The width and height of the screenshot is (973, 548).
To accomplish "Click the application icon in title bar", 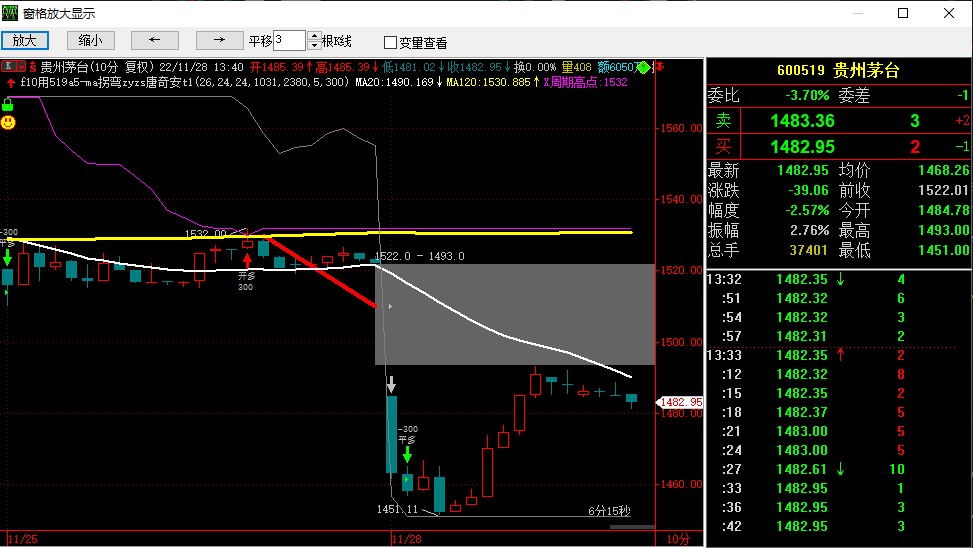I will [10, 13].
